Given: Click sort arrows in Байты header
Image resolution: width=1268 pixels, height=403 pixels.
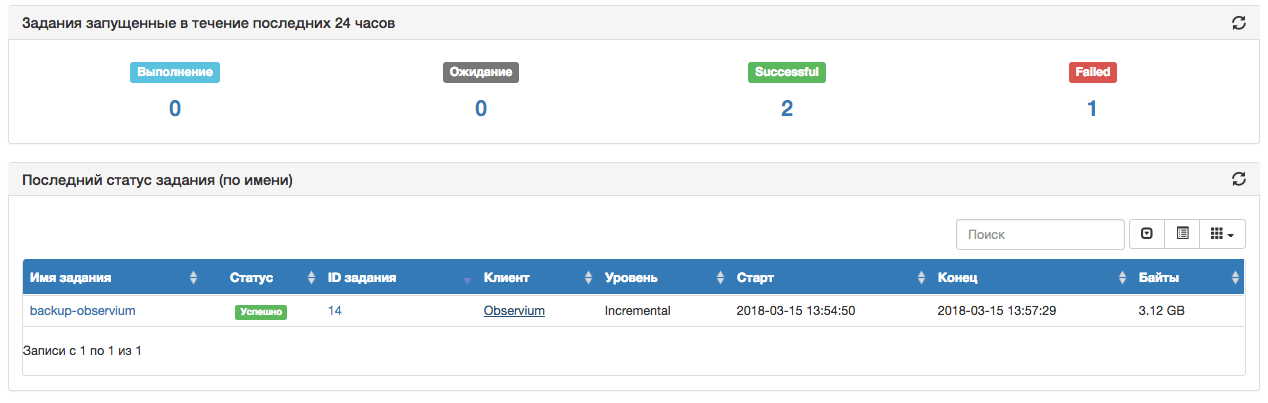Looking at the screenshot, I should pyautogui.click(x=1236, y=278).
